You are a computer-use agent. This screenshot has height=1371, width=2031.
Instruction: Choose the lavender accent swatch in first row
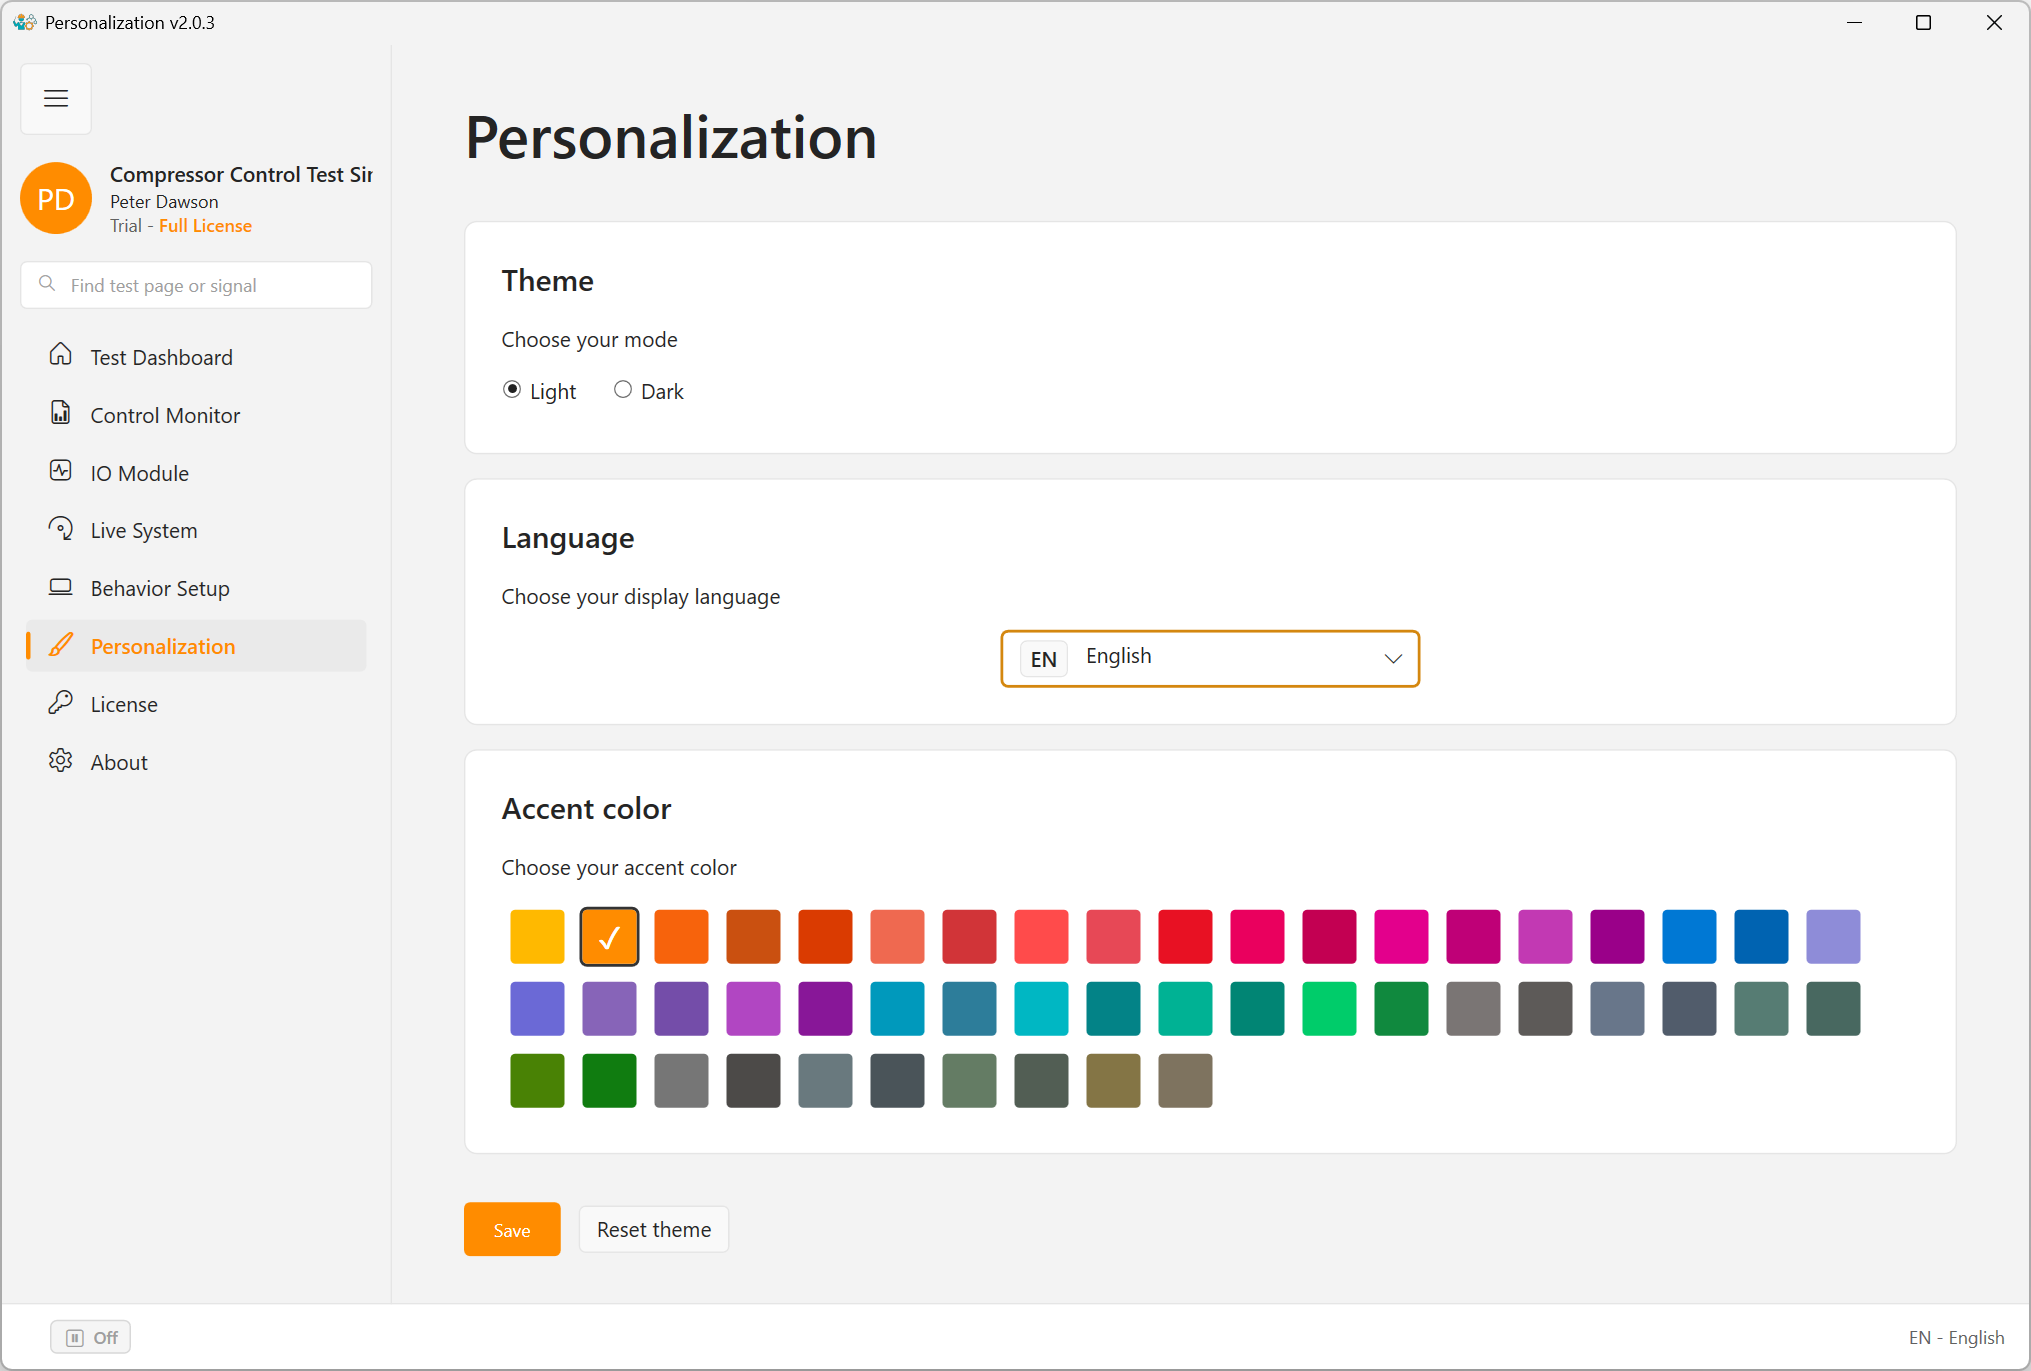(1833, 936)
